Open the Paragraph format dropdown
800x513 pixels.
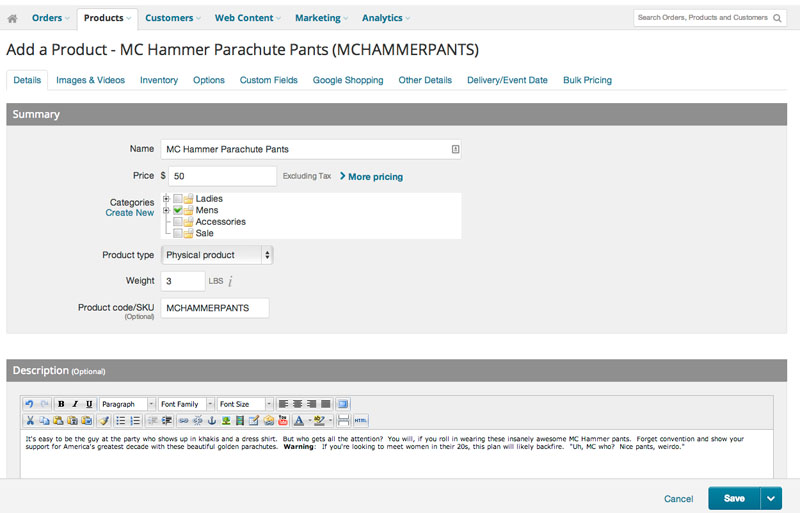point(128,404)
